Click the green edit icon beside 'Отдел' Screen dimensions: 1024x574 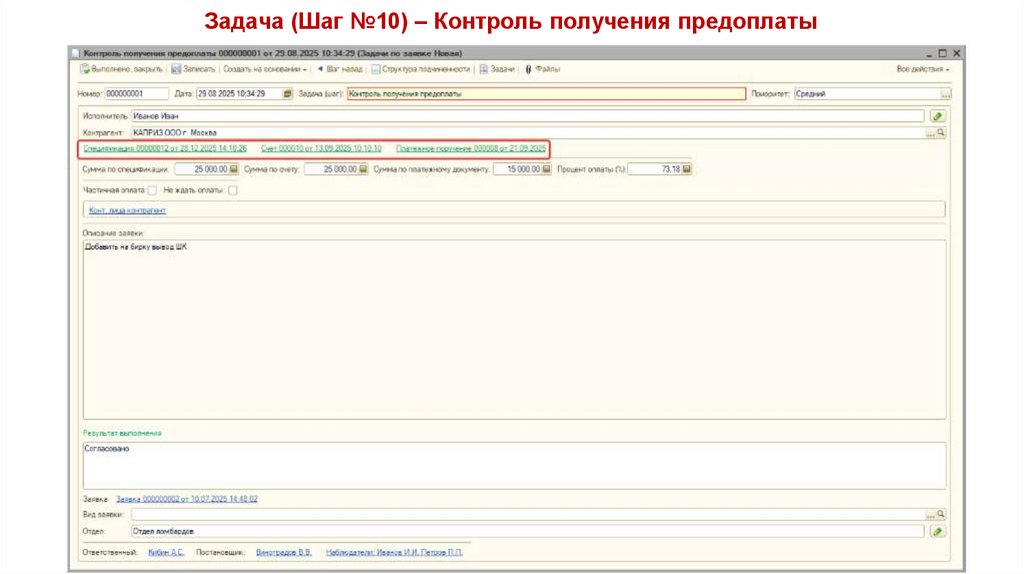(938, 532)
